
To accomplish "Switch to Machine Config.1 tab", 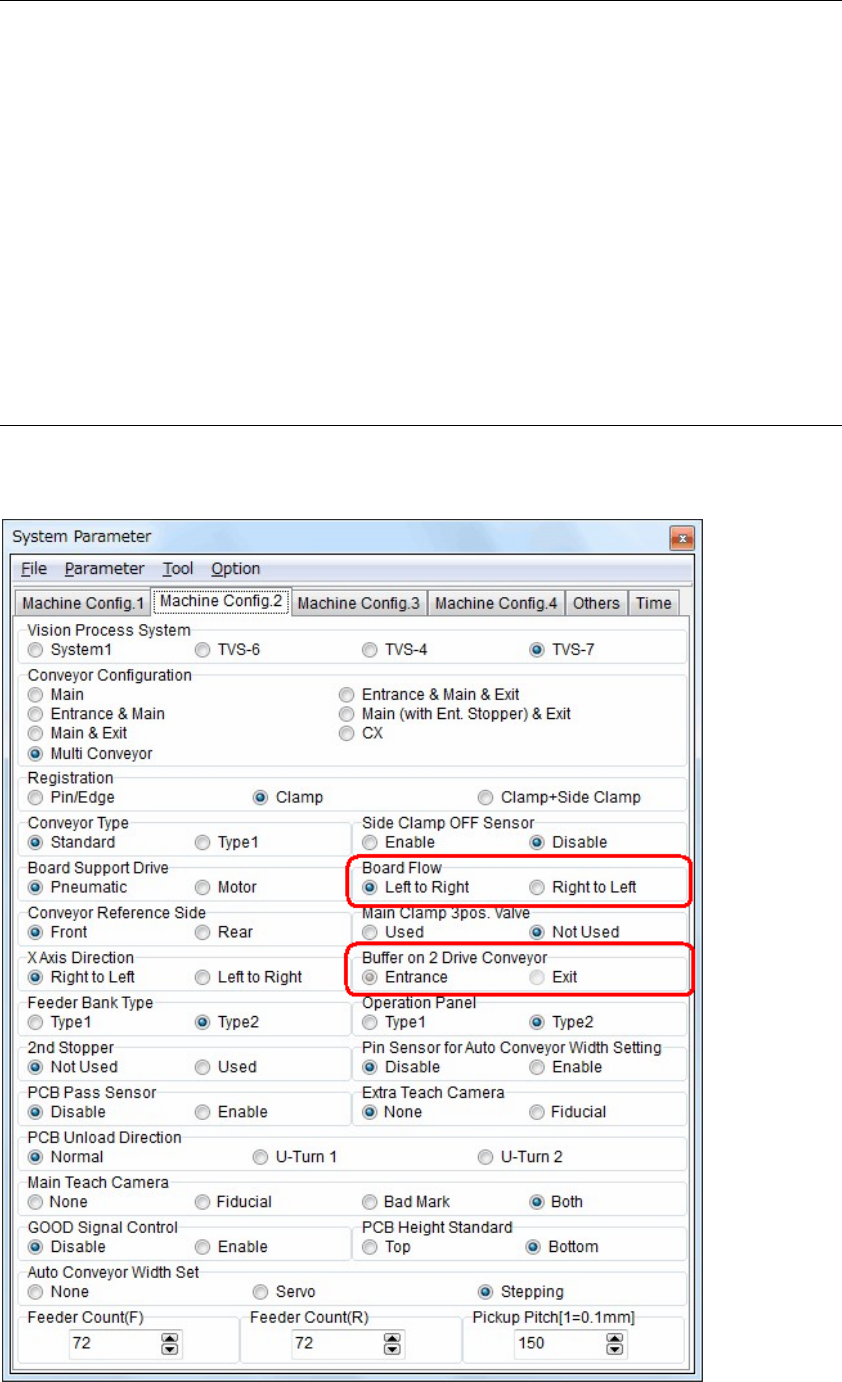I will click(83, 603).
